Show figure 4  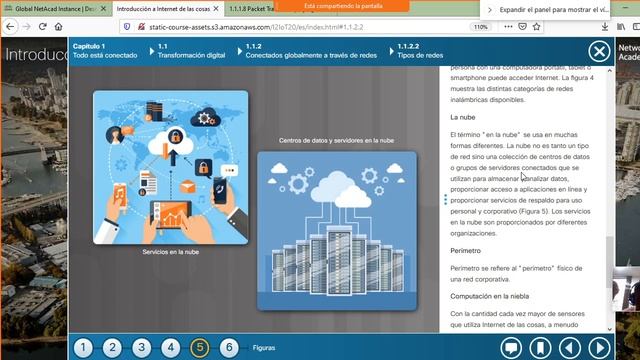pyautogui.click(x=171, y=348)
